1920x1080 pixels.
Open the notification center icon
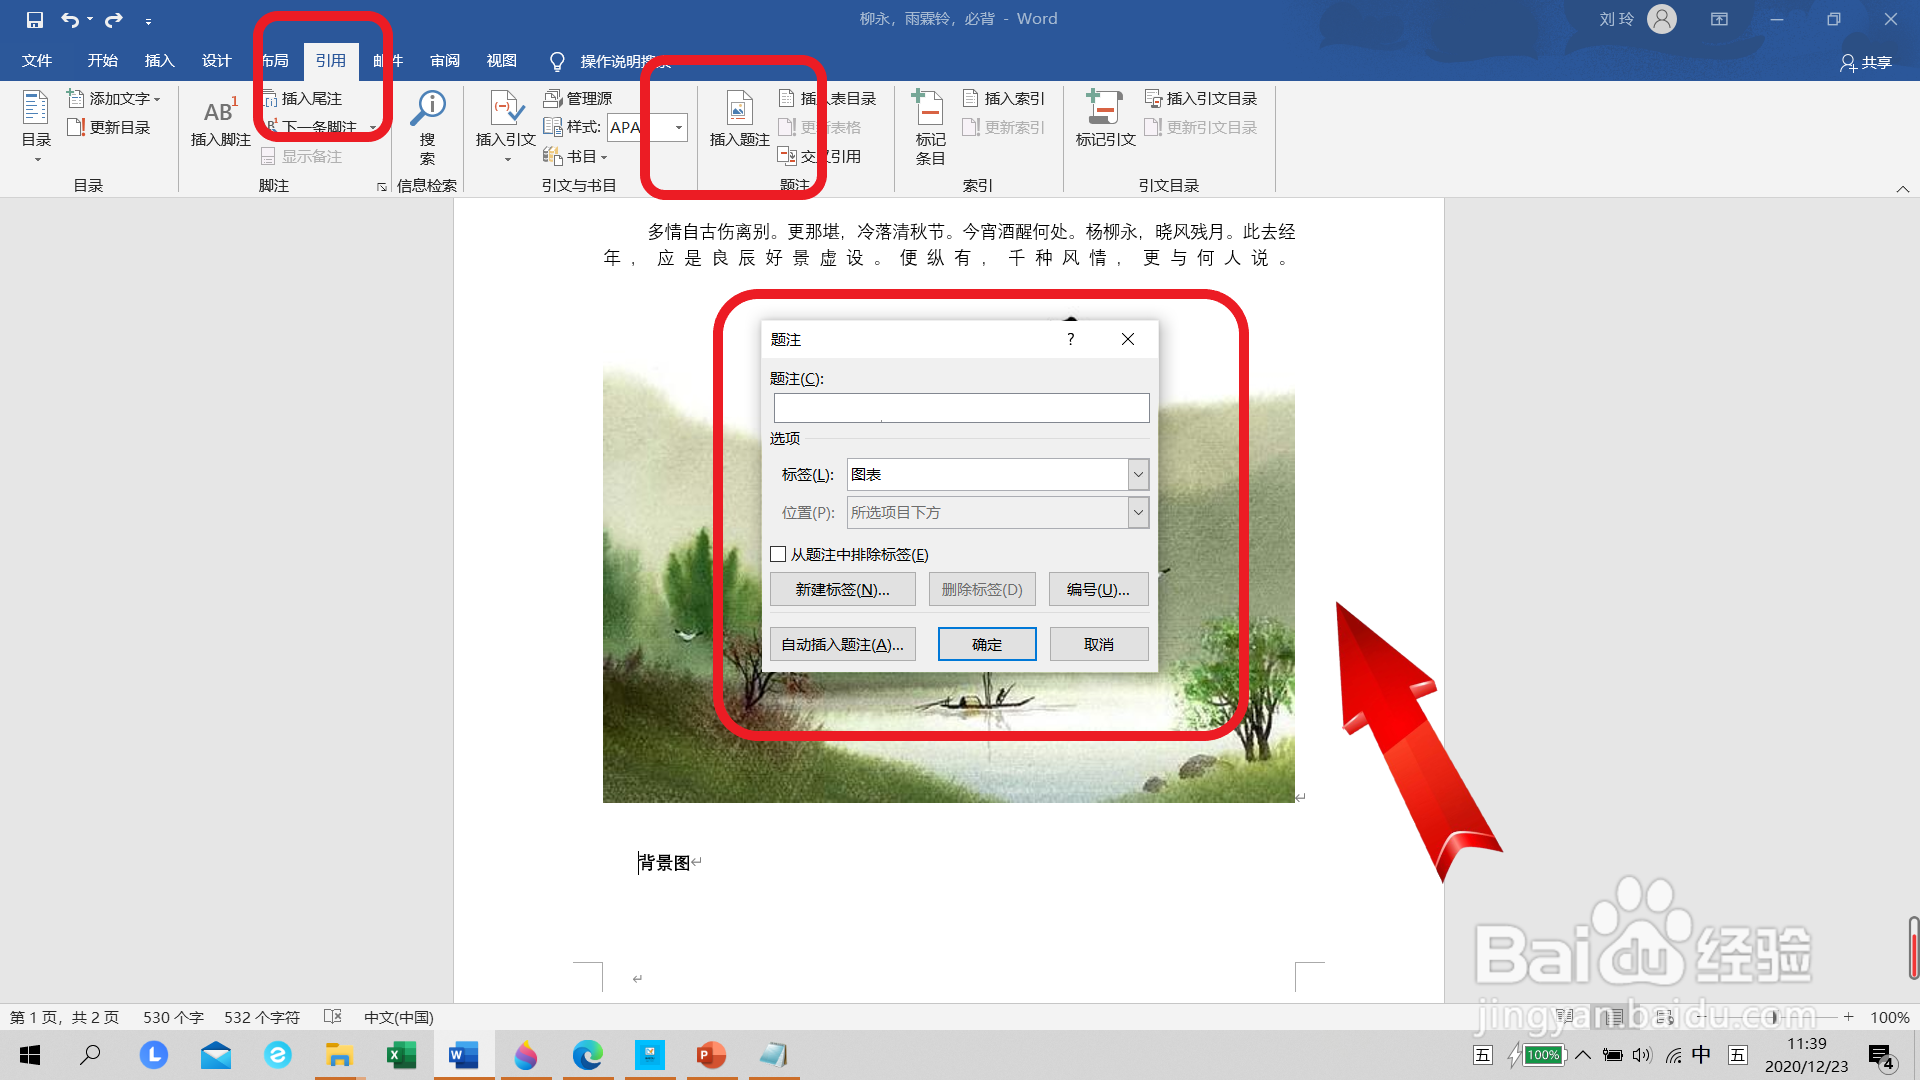tap(1882, 1056)
